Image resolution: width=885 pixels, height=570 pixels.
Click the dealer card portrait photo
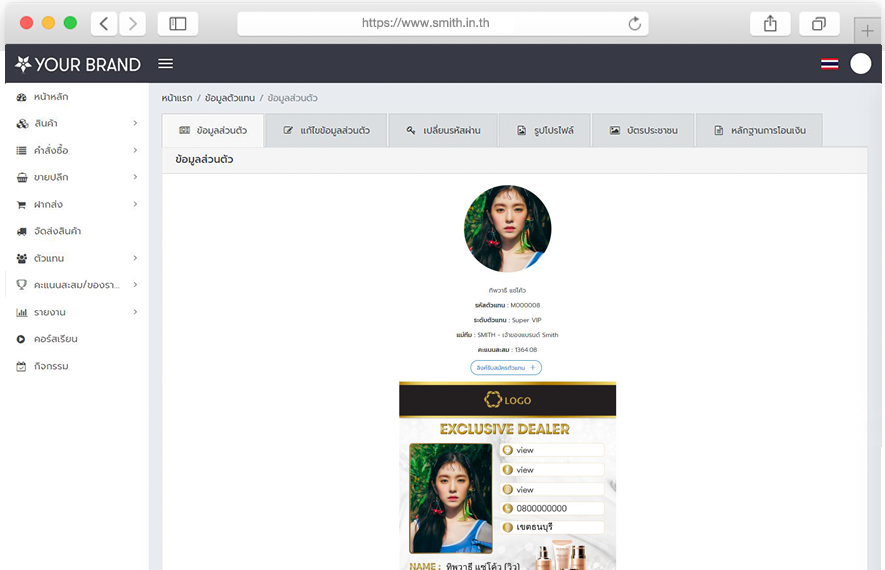tap(450, 498)
